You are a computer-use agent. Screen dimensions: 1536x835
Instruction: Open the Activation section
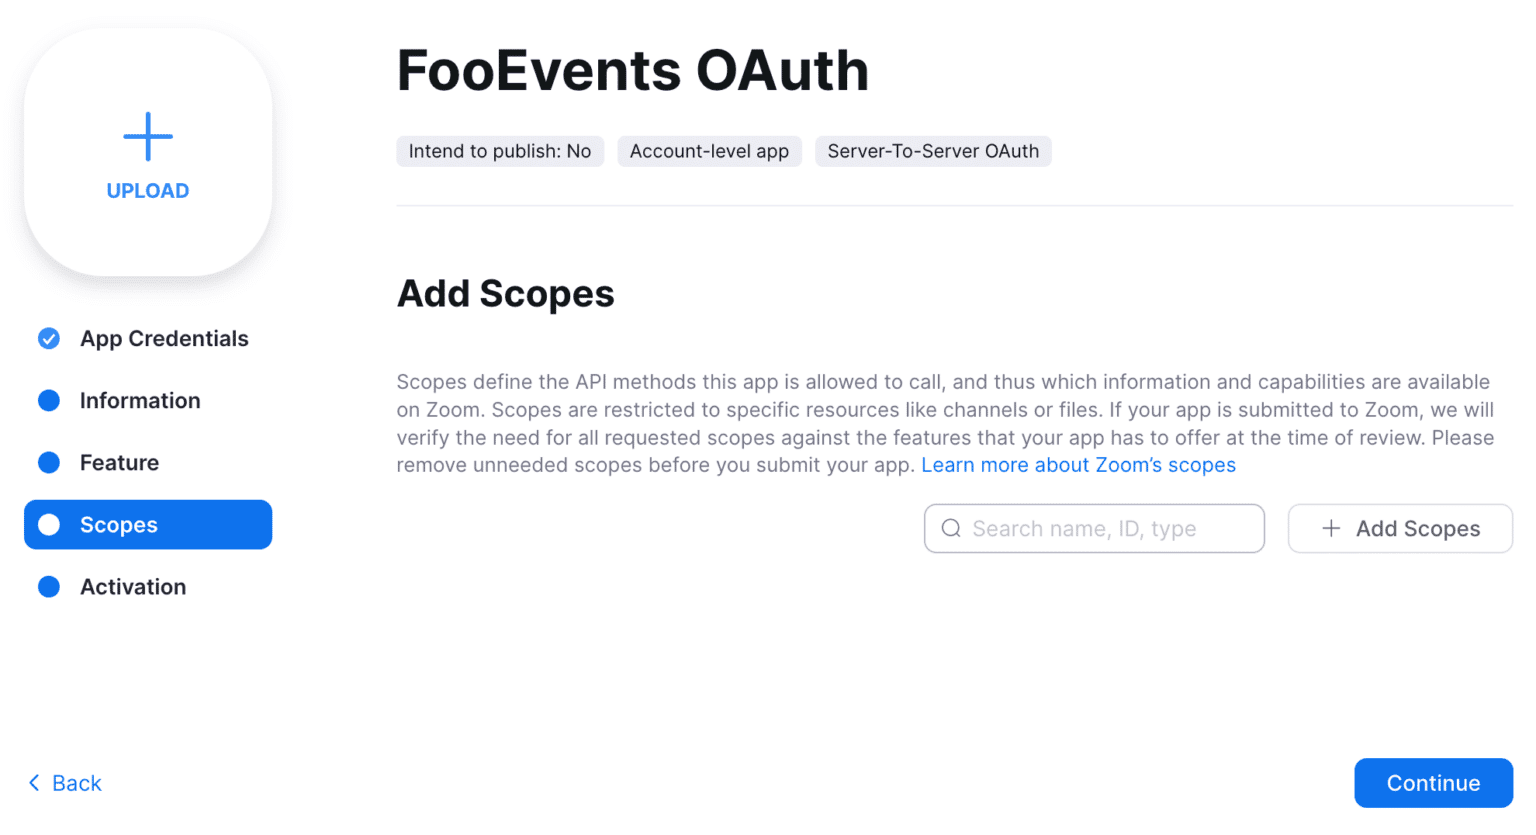(132, 586)
